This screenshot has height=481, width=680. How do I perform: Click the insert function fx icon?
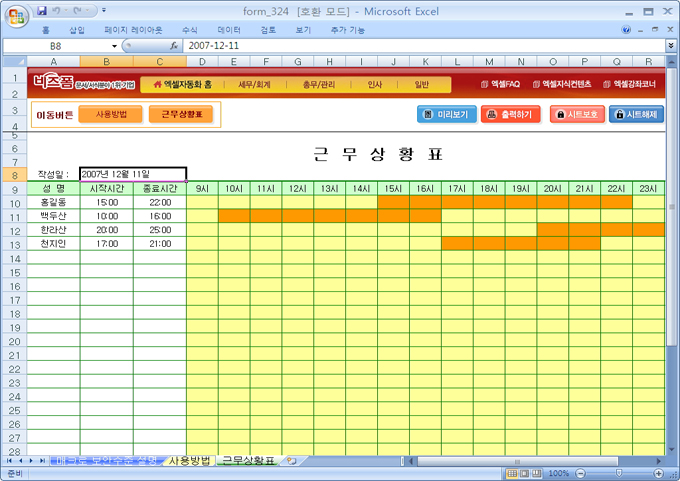(173, 46)
